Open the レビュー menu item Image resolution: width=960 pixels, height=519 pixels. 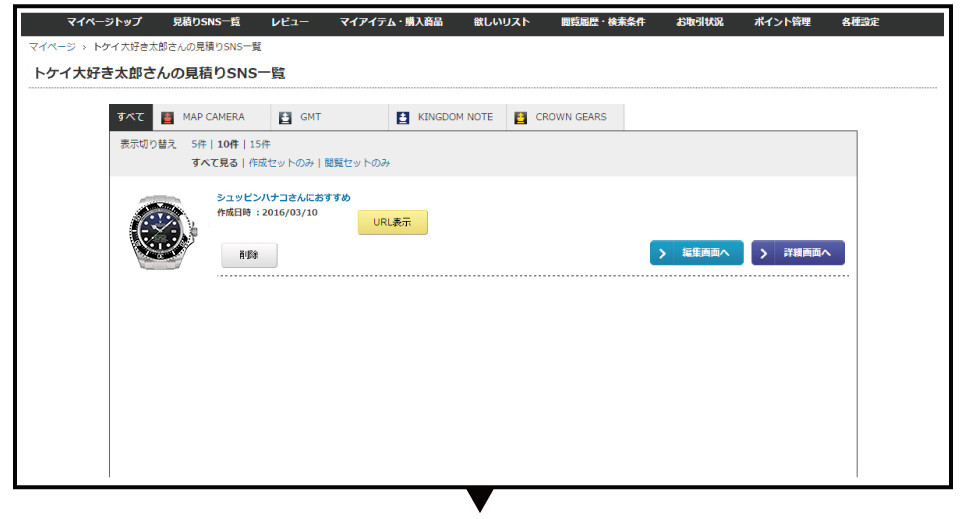pyautogui.click(x=290, y=22)
